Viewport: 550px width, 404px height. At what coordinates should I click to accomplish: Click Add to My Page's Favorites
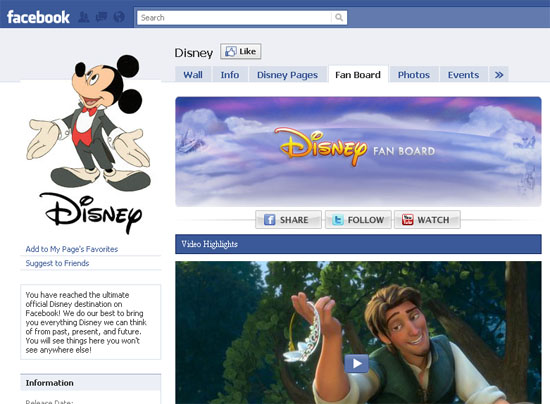[72, 249]
